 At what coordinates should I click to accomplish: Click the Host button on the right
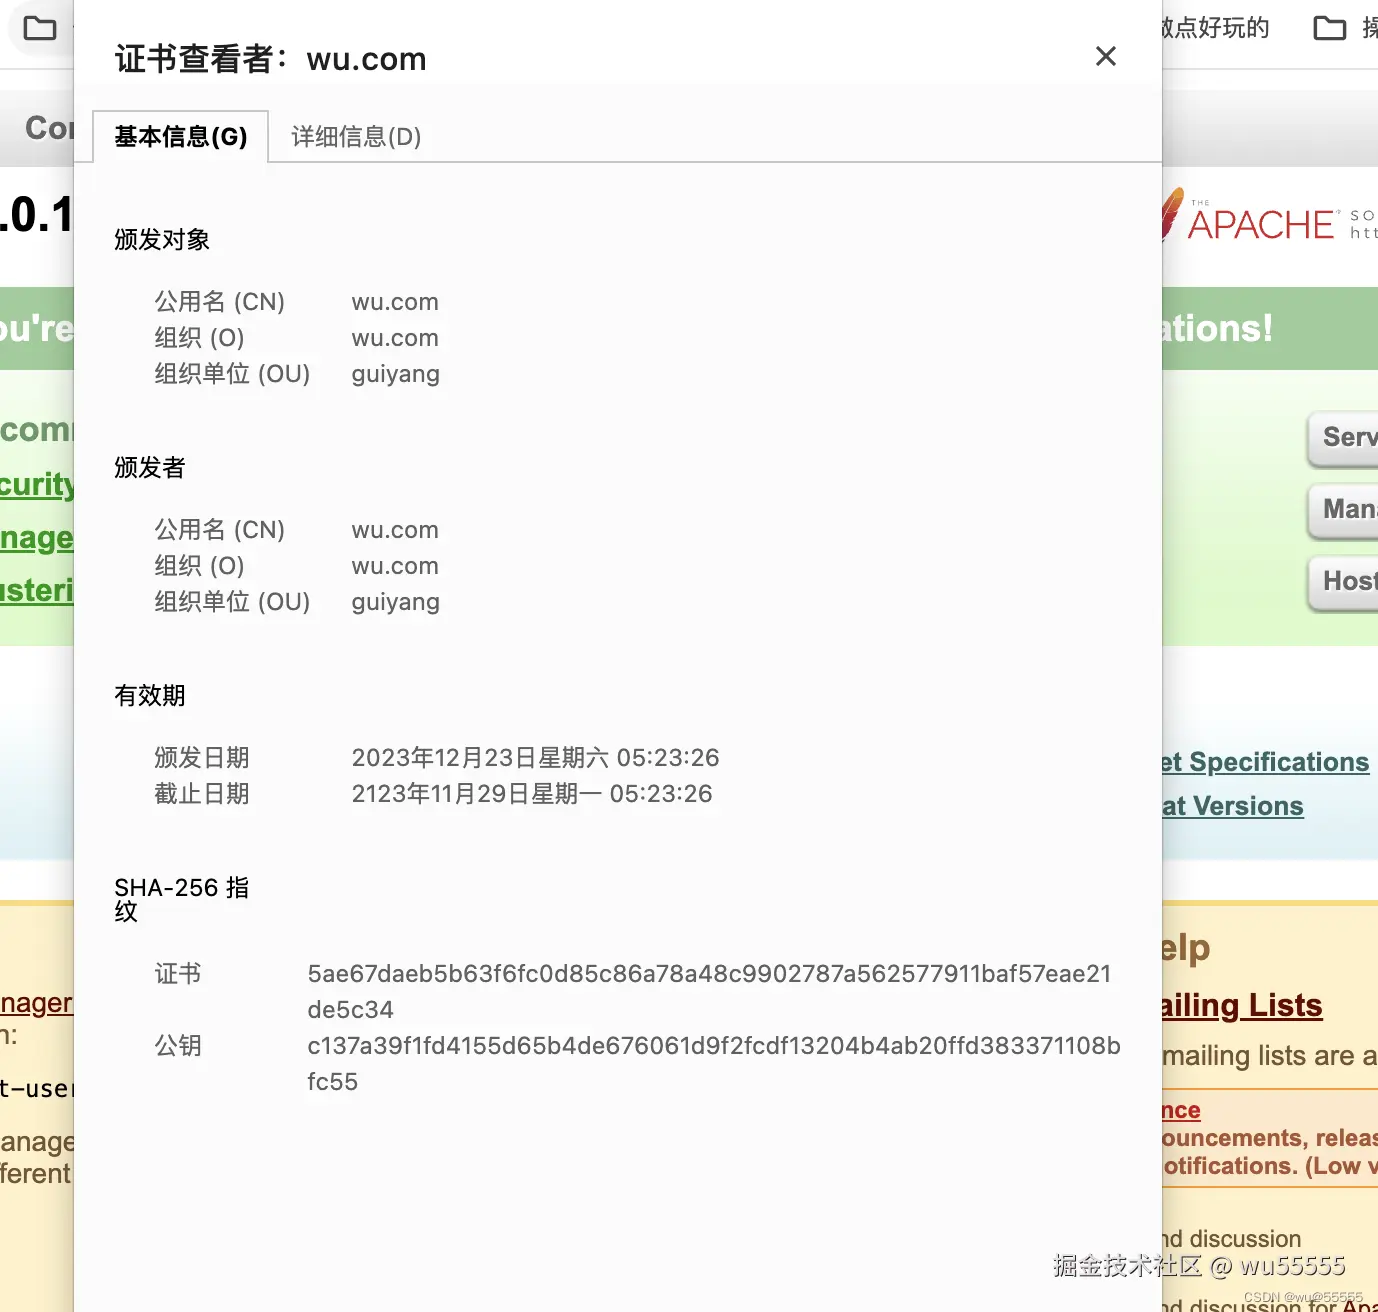1350,583
